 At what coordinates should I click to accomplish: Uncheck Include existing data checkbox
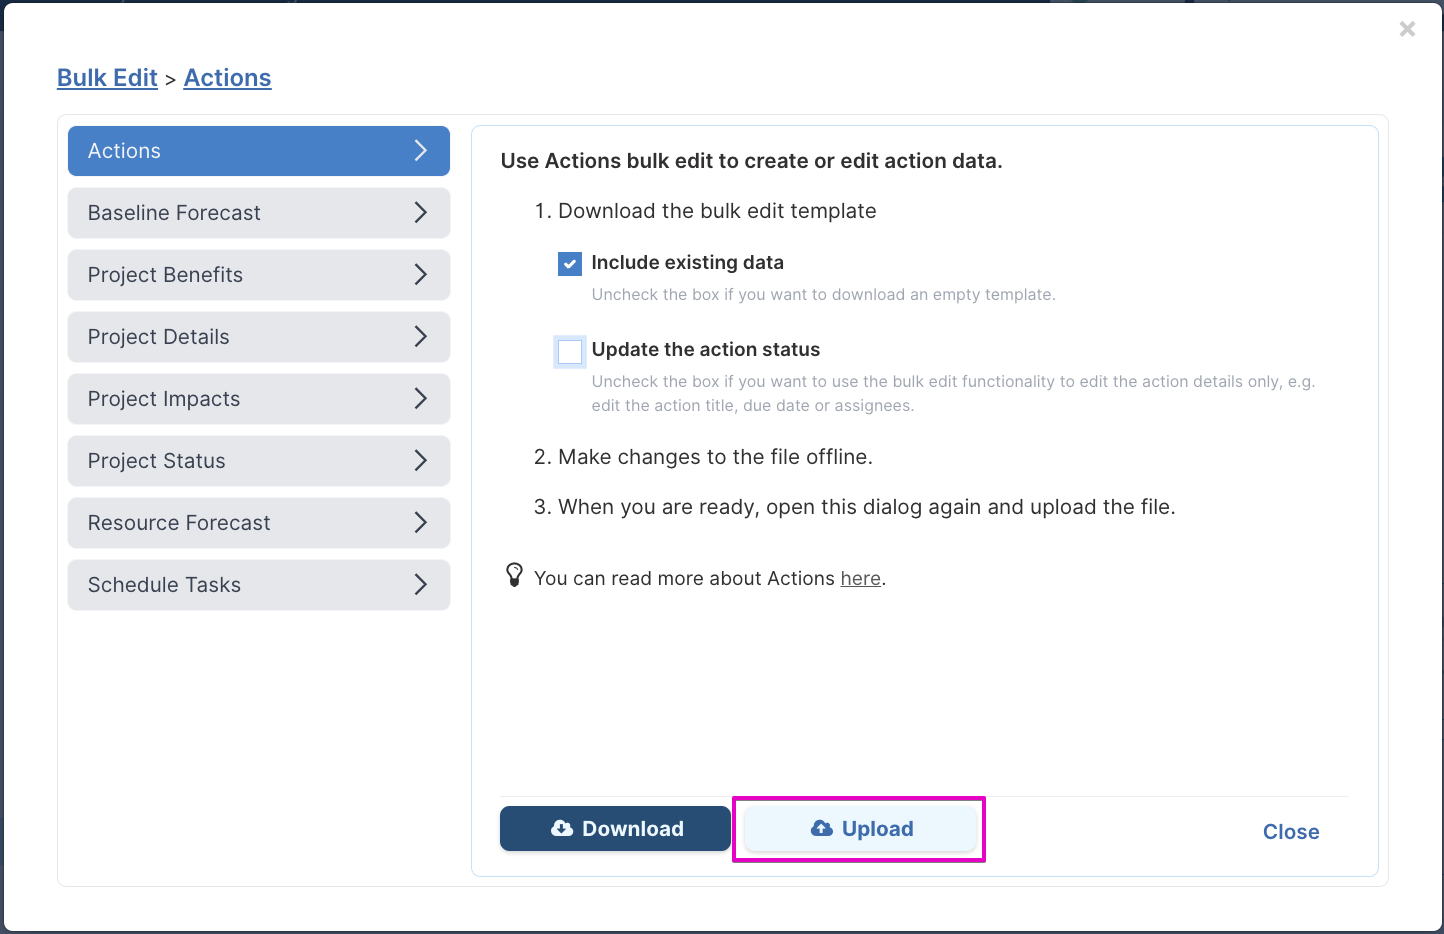[570, 264]
